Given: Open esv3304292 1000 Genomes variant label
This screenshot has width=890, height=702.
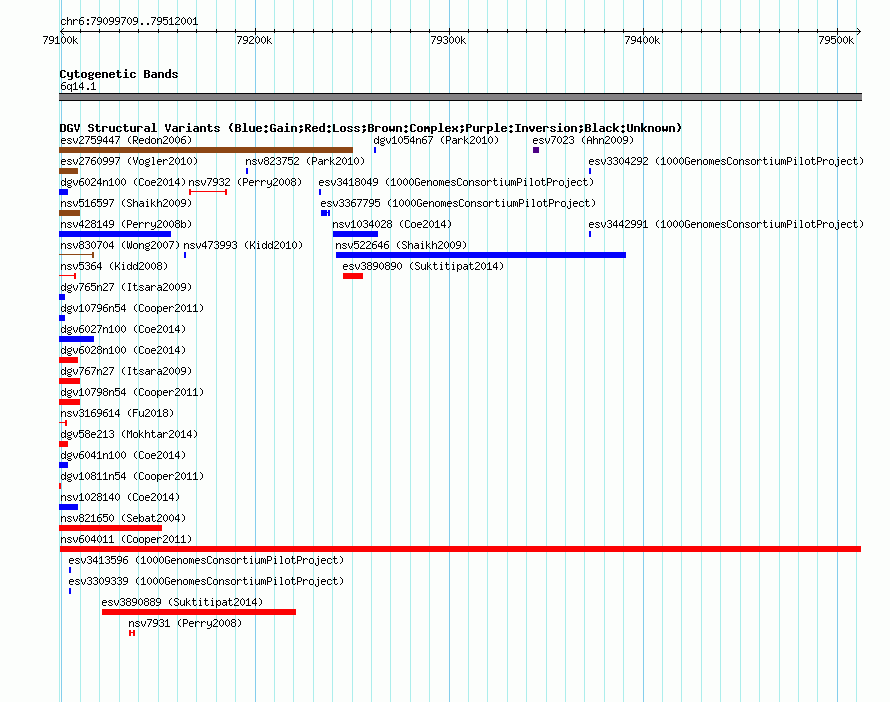Looking at the screenshot, I should click(x=726, y=161).
